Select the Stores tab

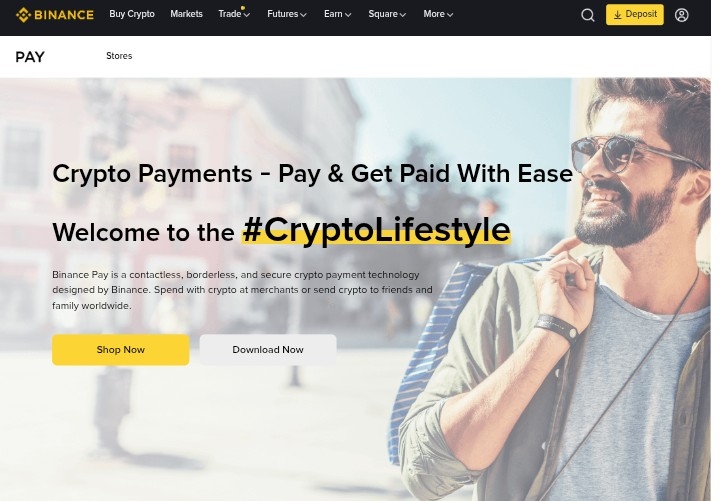[x=119, y=56]
